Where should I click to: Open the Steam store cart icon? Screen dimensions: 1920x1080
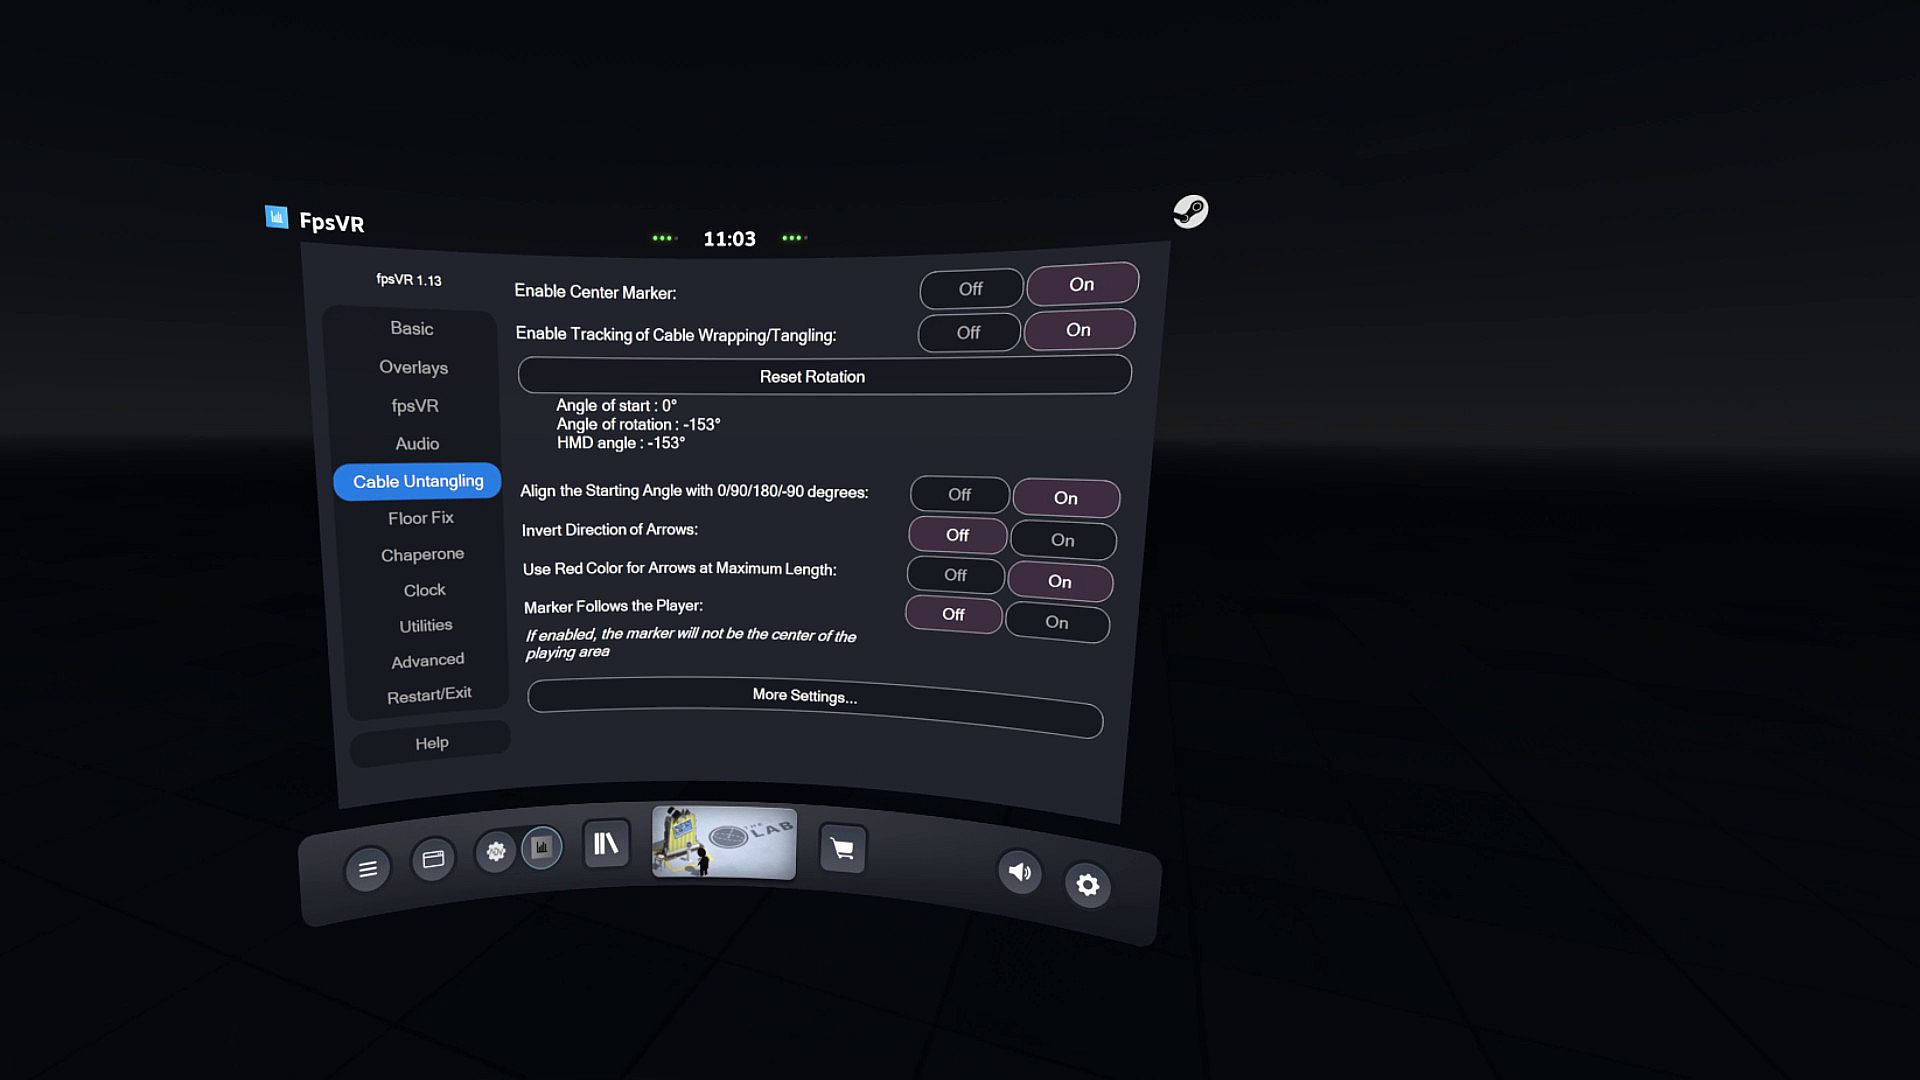(842, 849)
